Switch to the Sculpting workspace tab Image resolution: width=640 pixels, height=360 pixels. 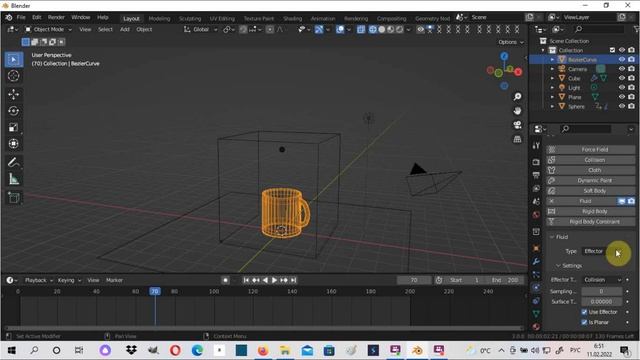[190, 18]
